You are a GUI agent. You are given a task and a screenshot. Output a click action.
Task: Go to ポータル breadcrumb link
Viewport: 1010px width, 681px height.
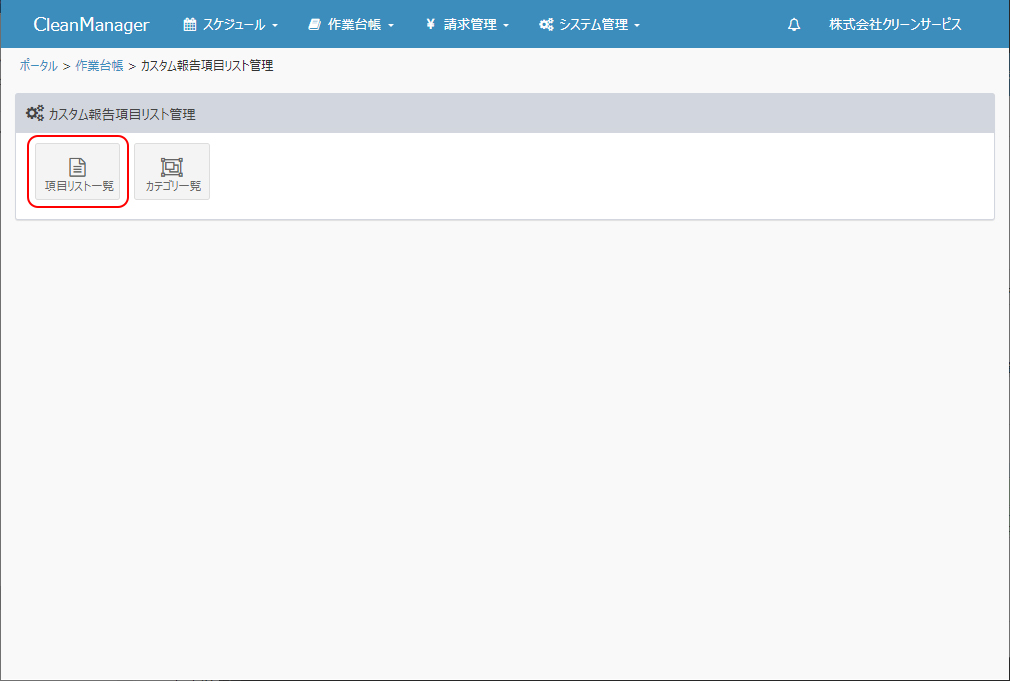point(39,66)
